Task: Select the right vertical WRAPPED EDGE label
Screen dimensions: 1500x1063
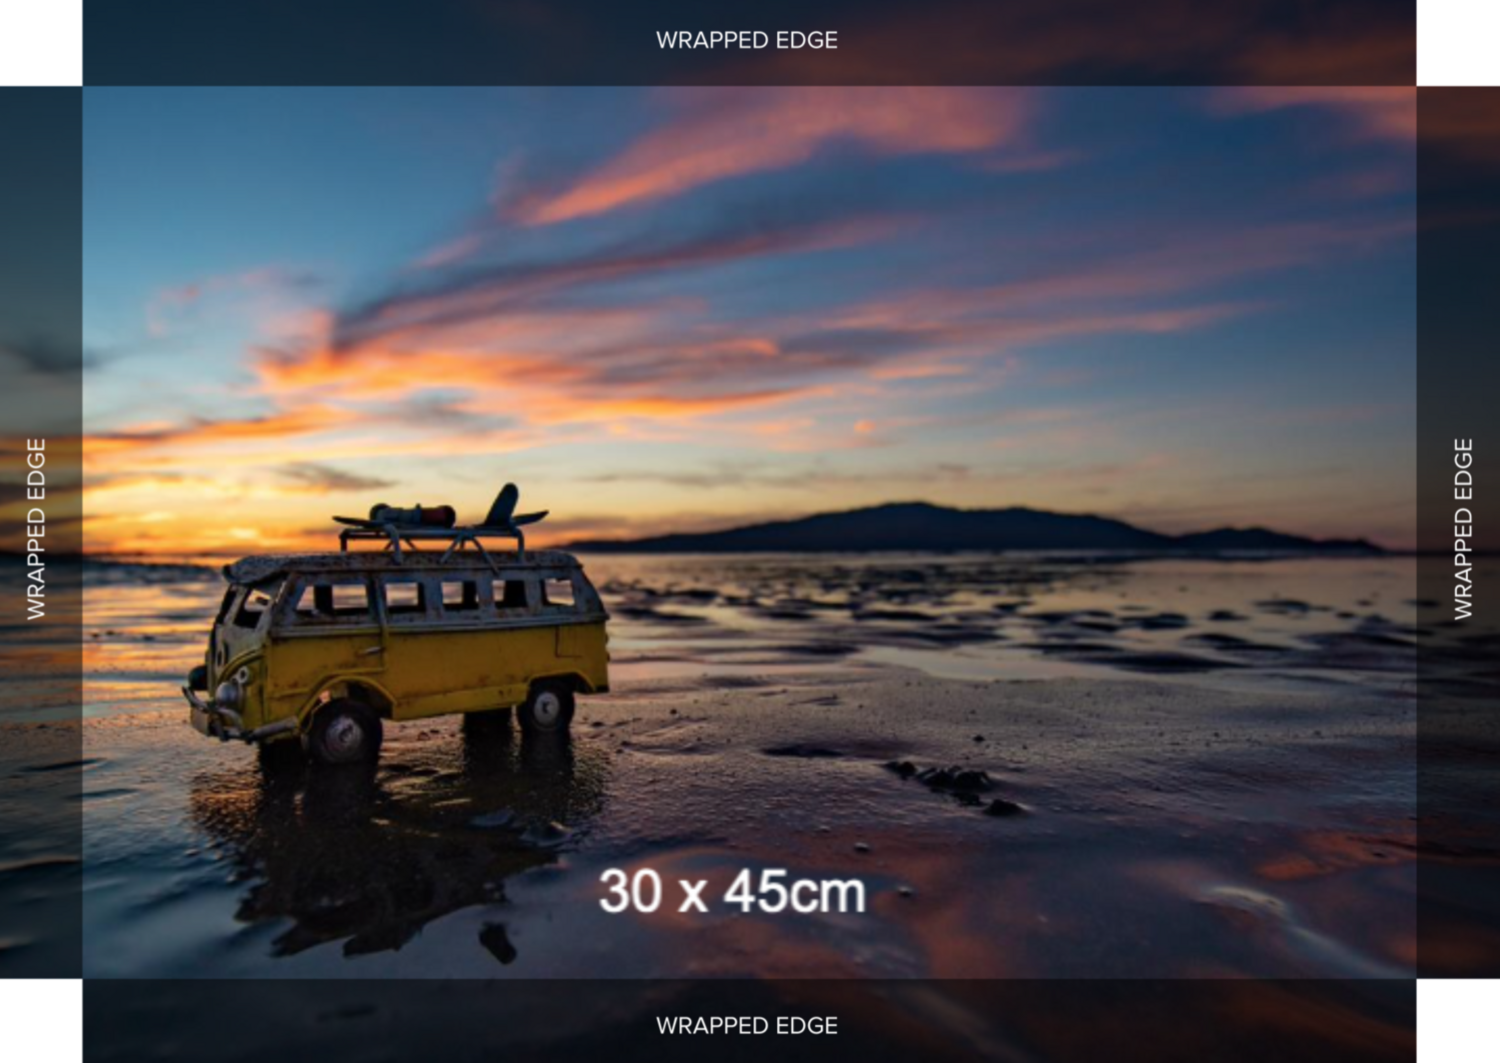Action: [x=1463, y=529]
